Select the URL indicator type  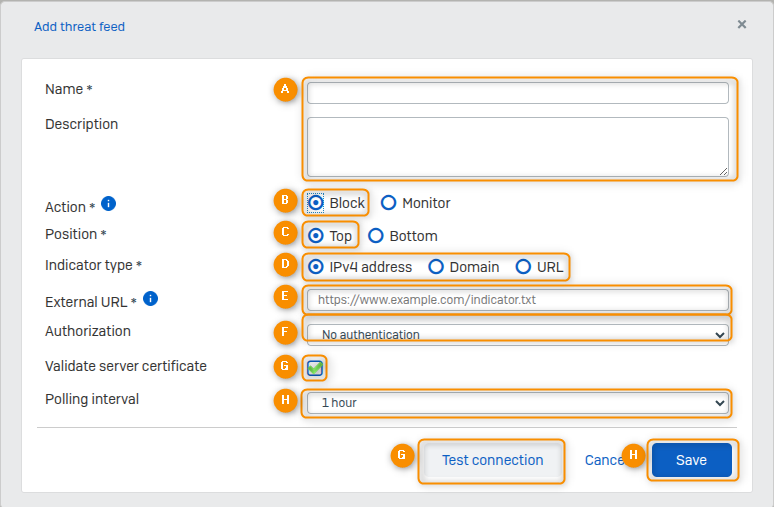524,267
